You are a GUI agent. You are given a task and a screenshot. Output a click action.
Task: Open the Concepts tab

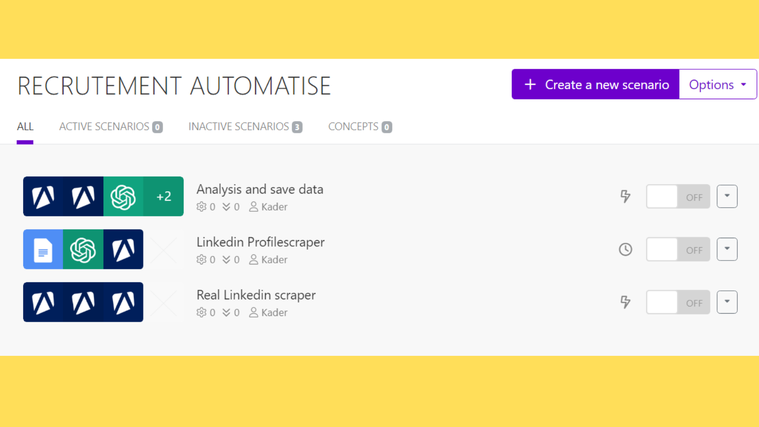point(359,127)
